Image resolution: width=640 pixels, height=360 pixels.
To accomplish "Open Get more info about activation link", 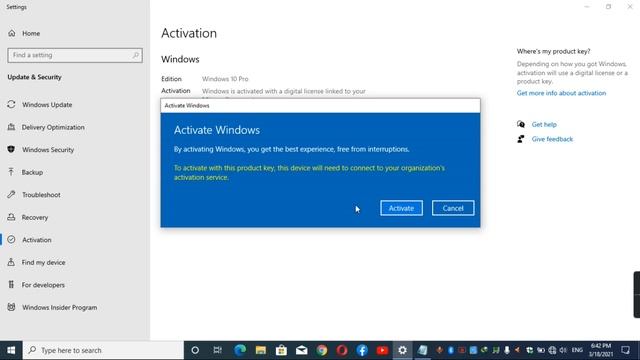I will tap(561, 93).
